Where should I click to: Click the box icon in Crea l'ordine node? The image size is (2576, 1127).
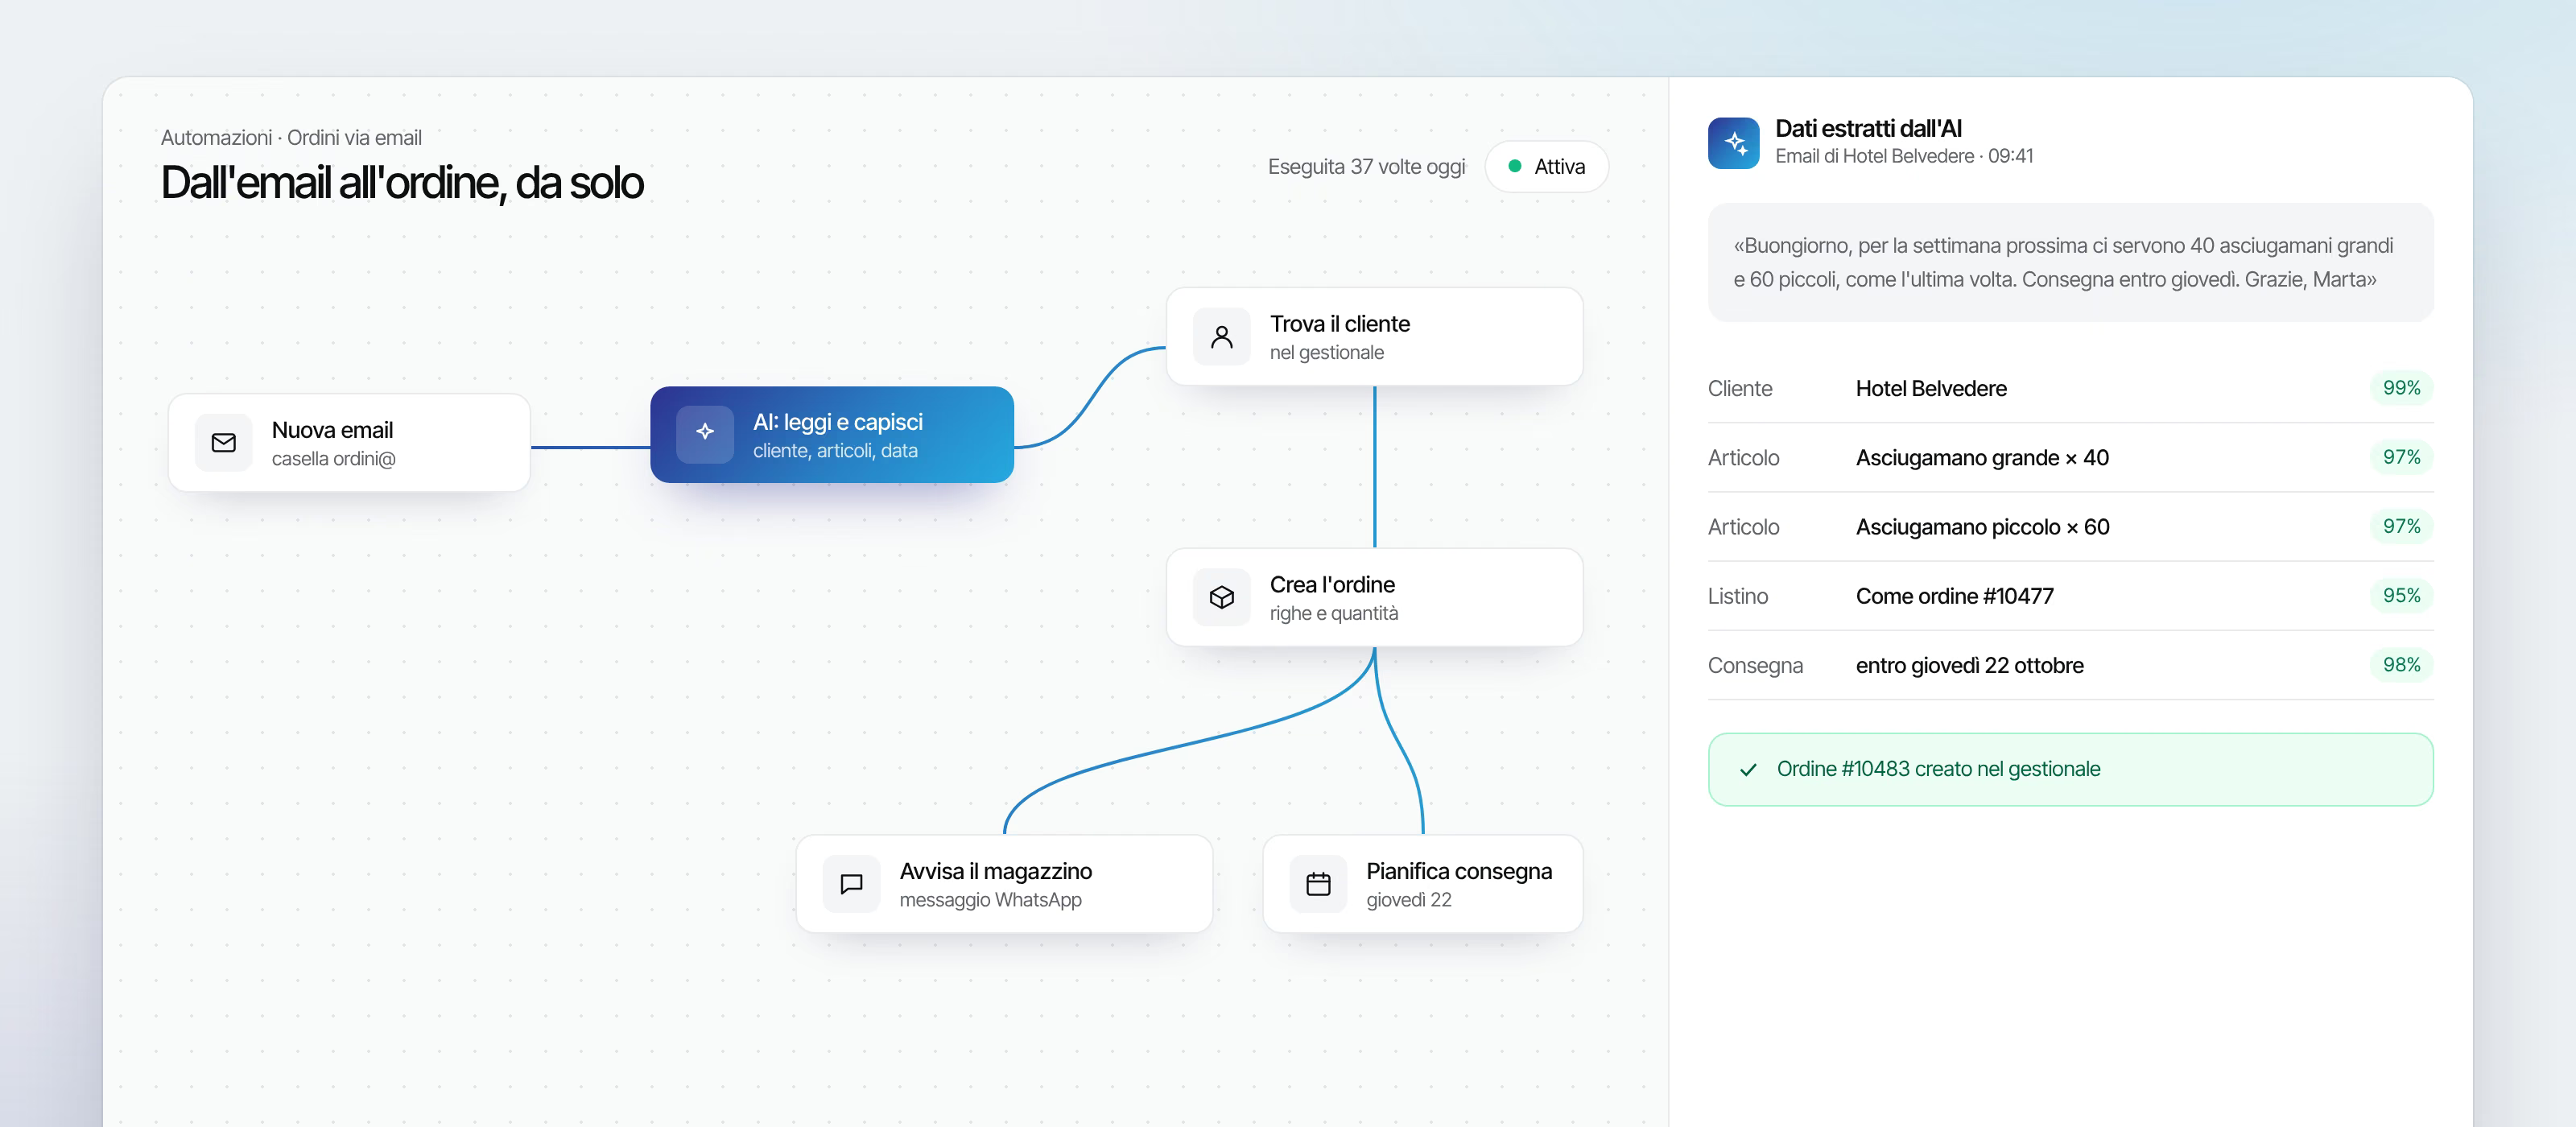point(1221,597)
